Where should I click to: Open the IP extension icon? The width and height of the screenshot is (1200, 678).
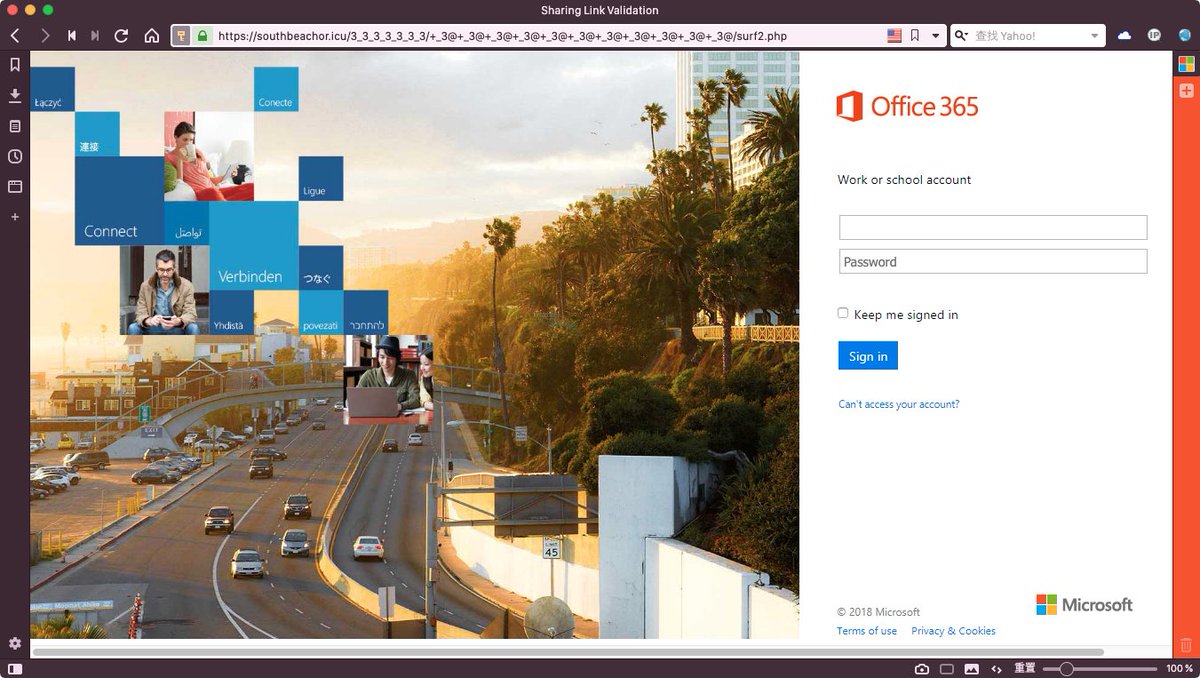(1154, 36)
